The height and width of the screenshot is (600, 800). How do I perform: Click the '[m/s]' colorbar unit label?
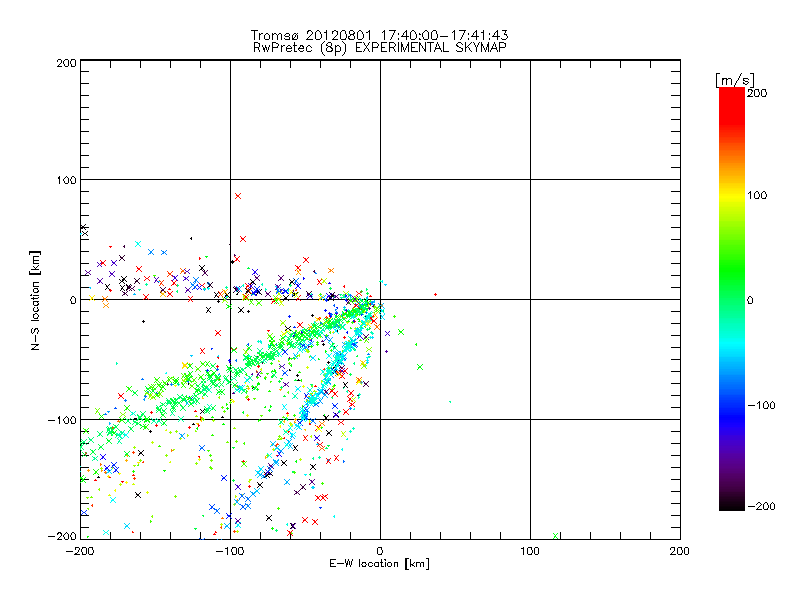pos(735,80)
